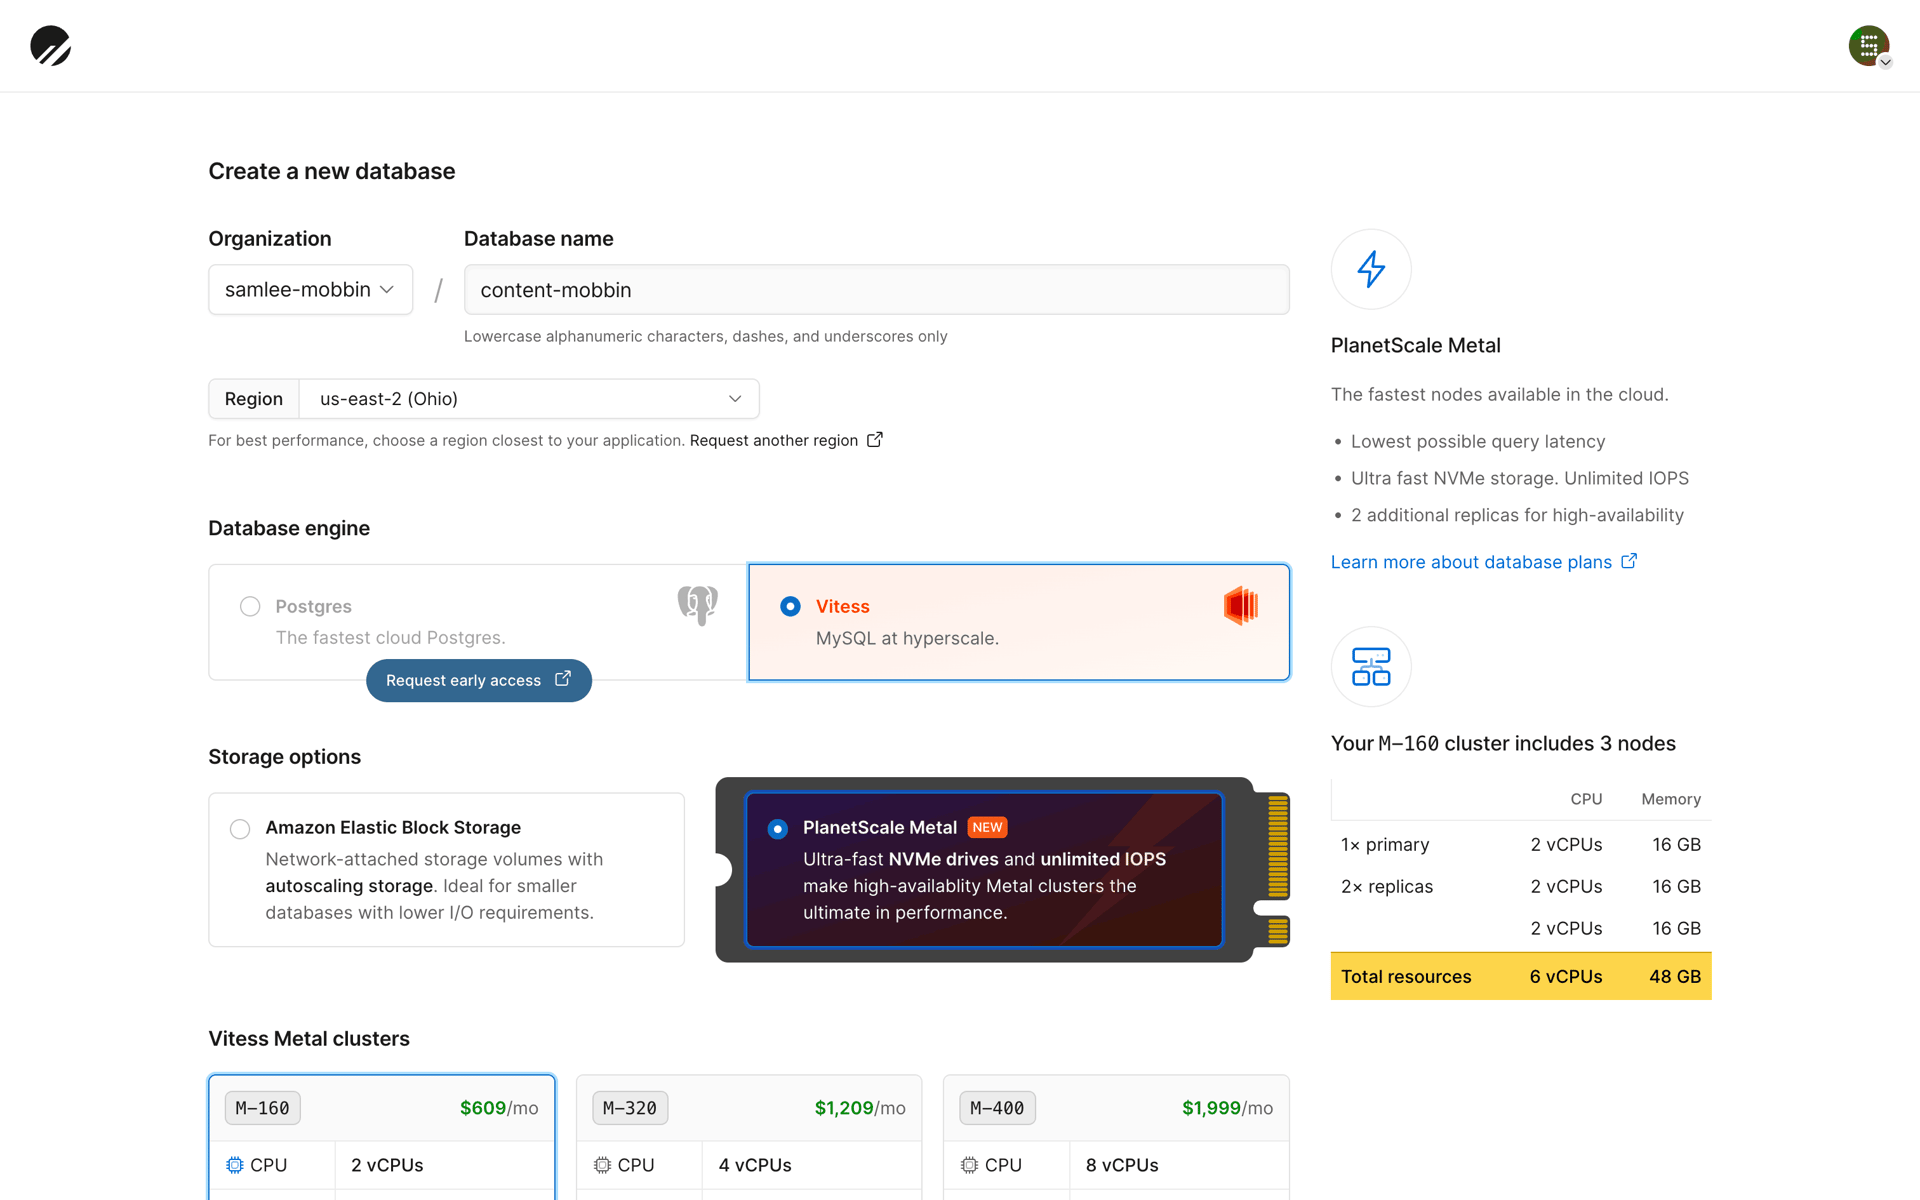The image size is (1920, 1200).
Task: Click the Amazon Elastic Block Storage card
Action: pos(446,869)
